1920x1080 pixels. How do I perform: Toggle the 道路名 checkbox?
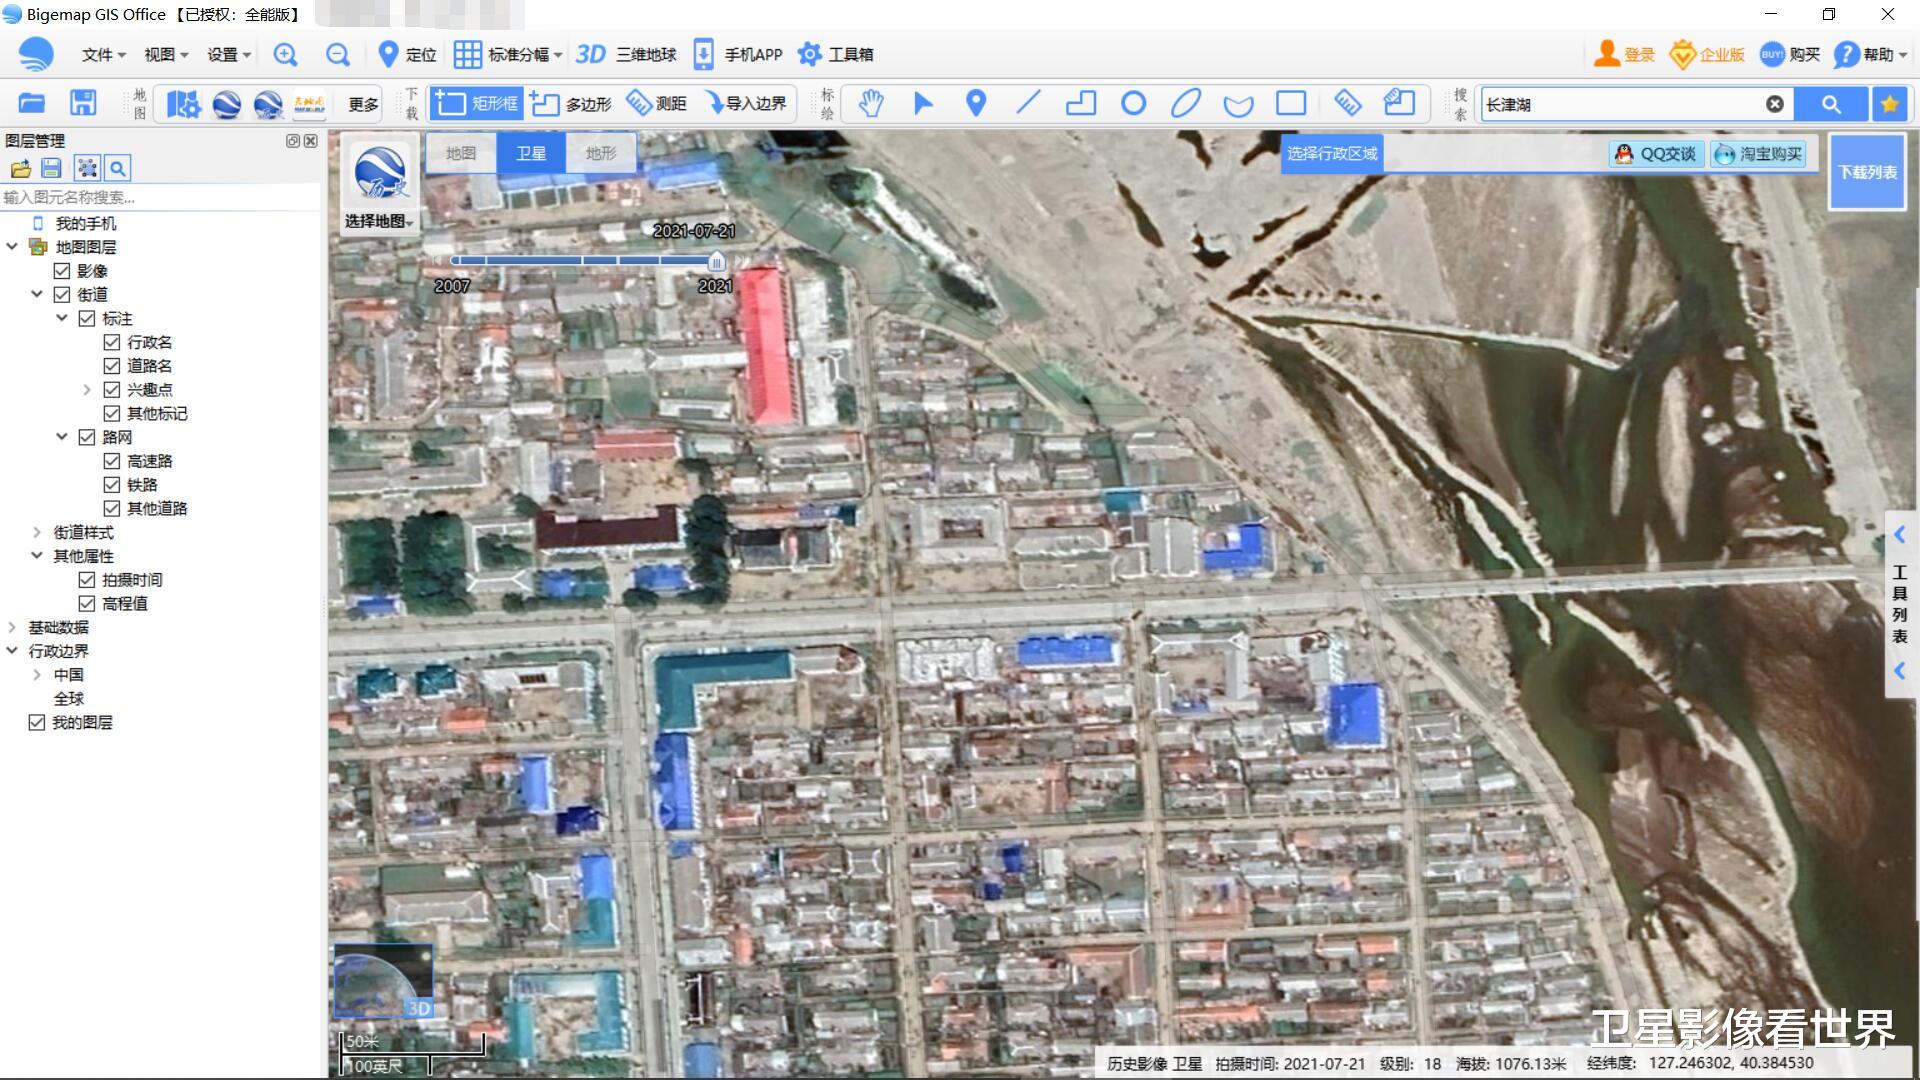[112, 366]
